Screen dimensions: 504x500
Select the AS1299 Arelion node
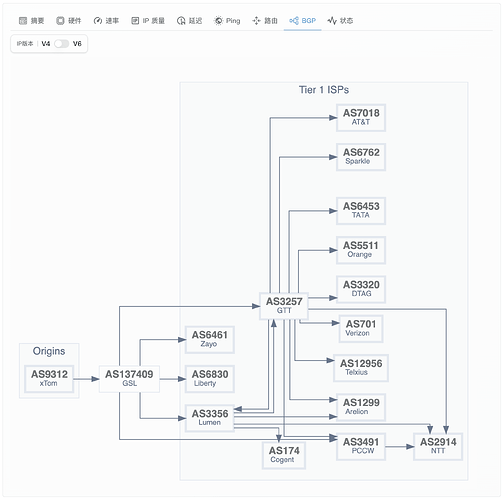(361, 407)
